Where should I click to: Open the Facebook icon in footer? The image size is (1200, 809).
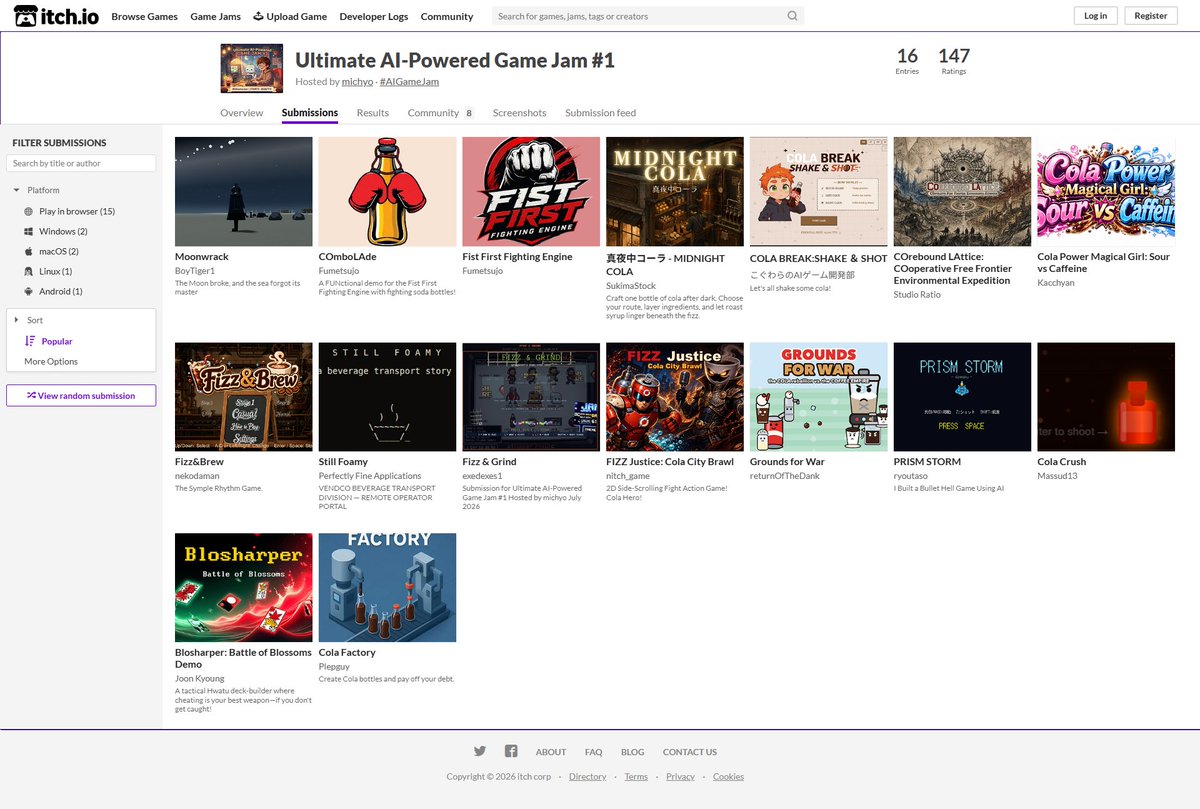tap(511, 751)
